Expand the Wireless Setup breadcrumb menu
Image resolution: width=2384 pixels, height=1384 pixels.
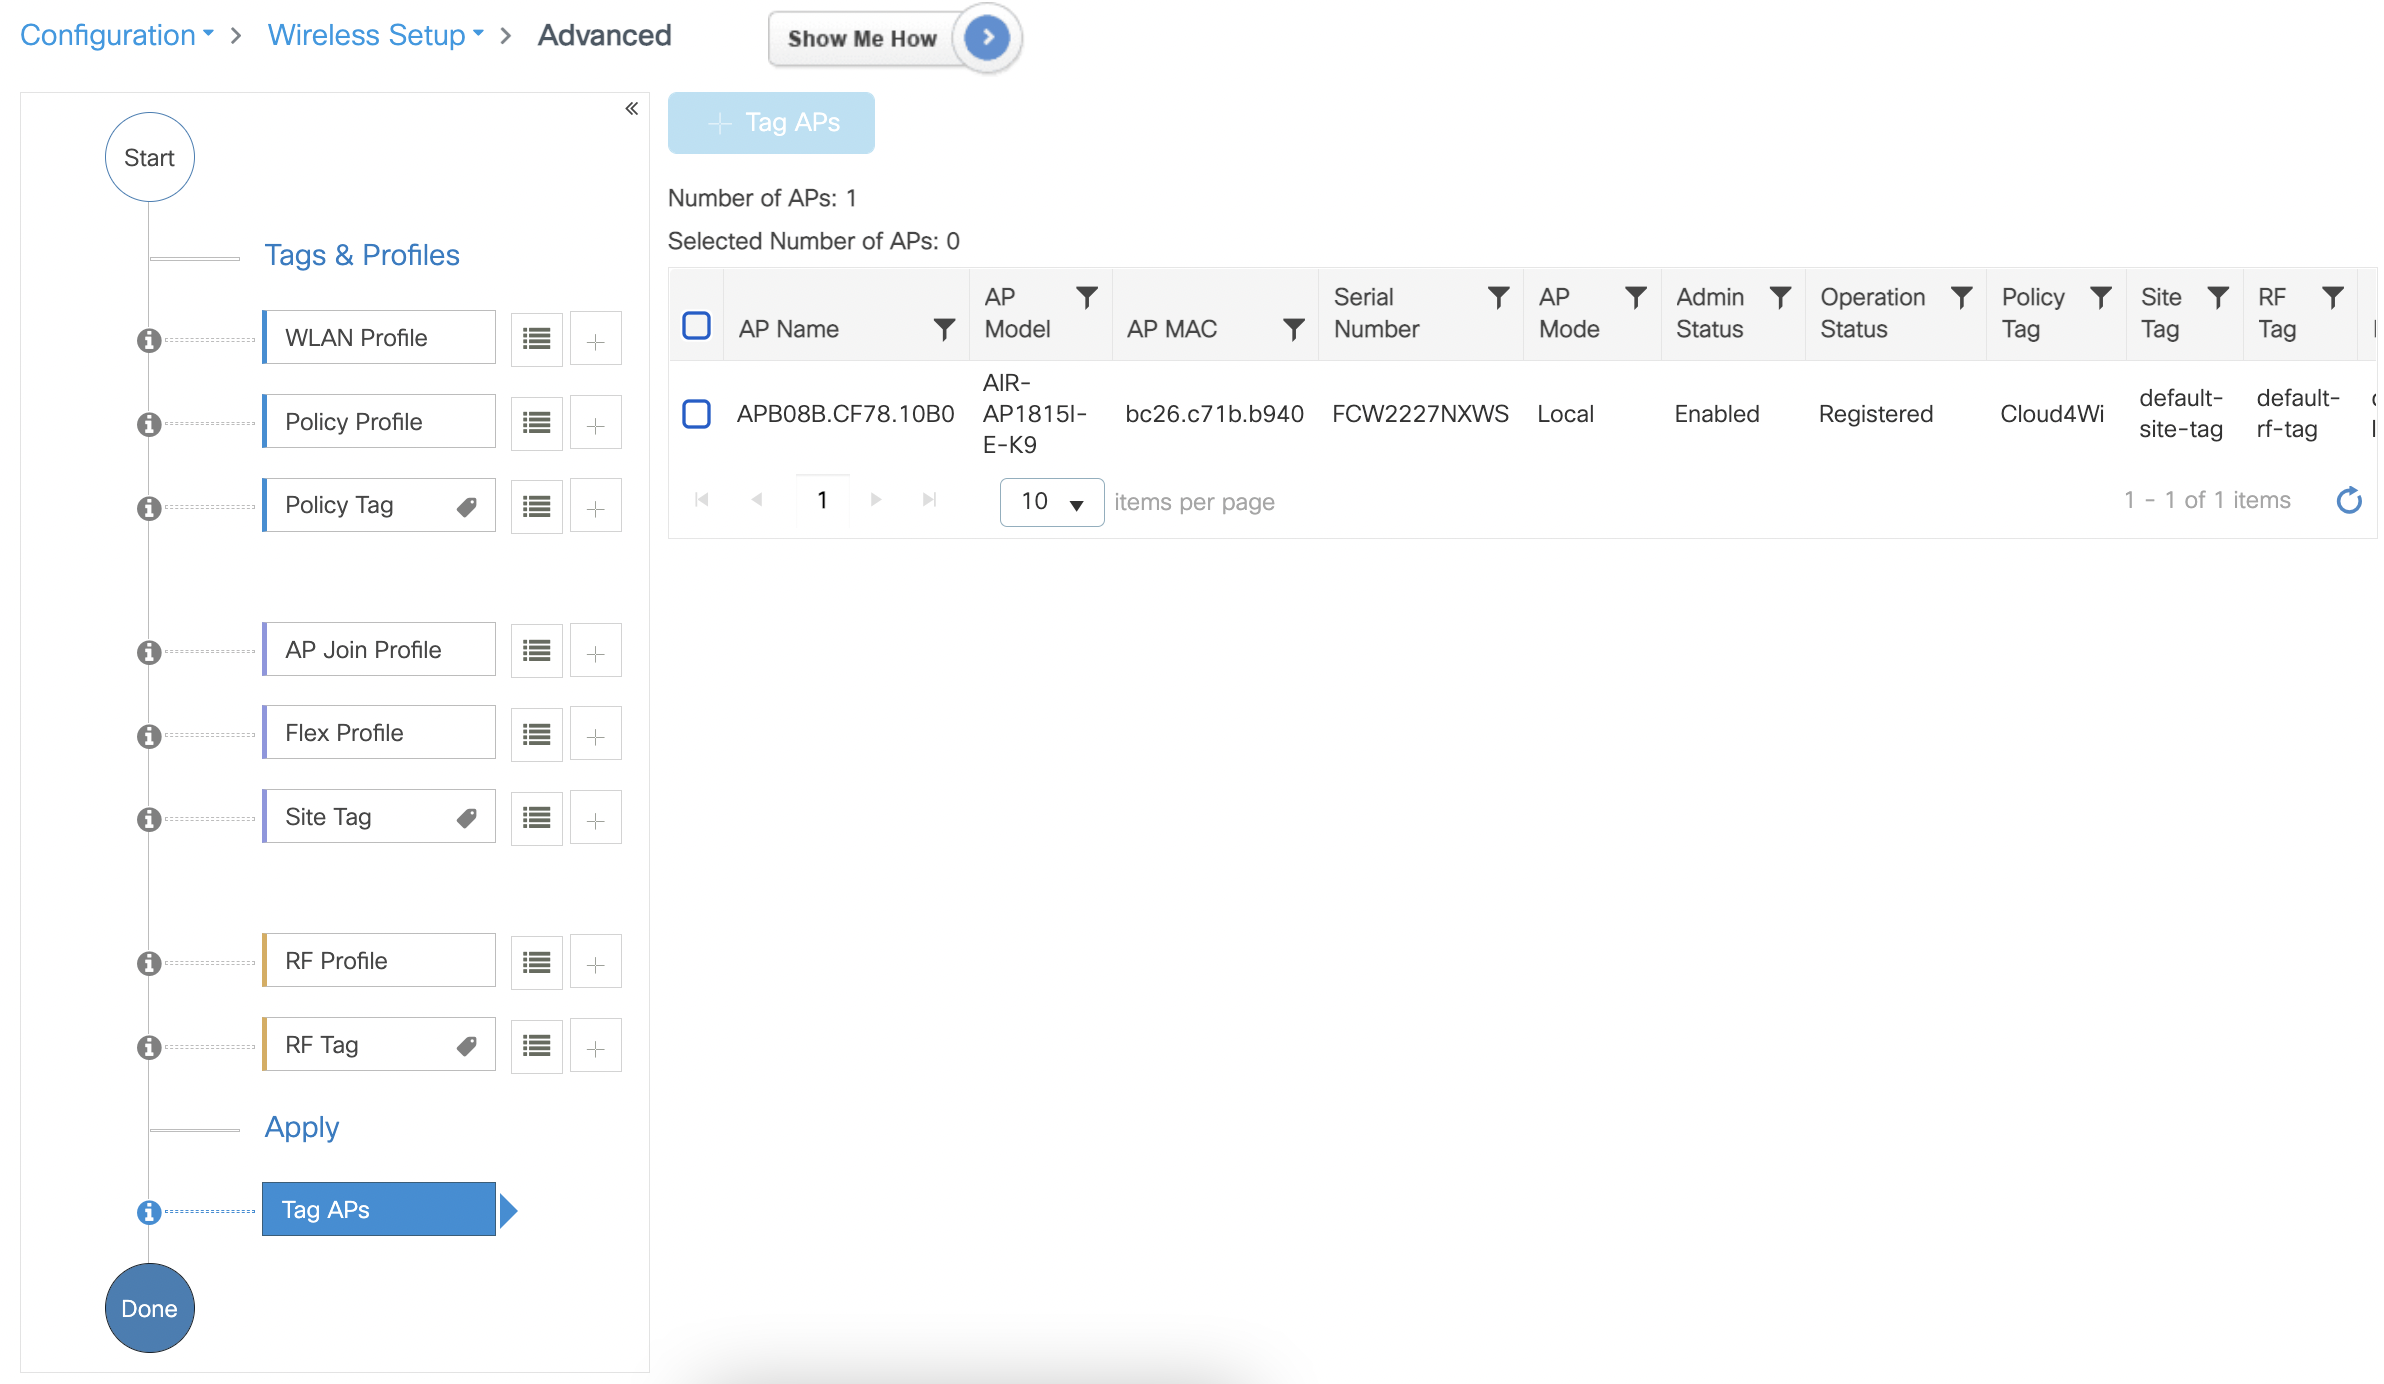(x=376, y=35)
